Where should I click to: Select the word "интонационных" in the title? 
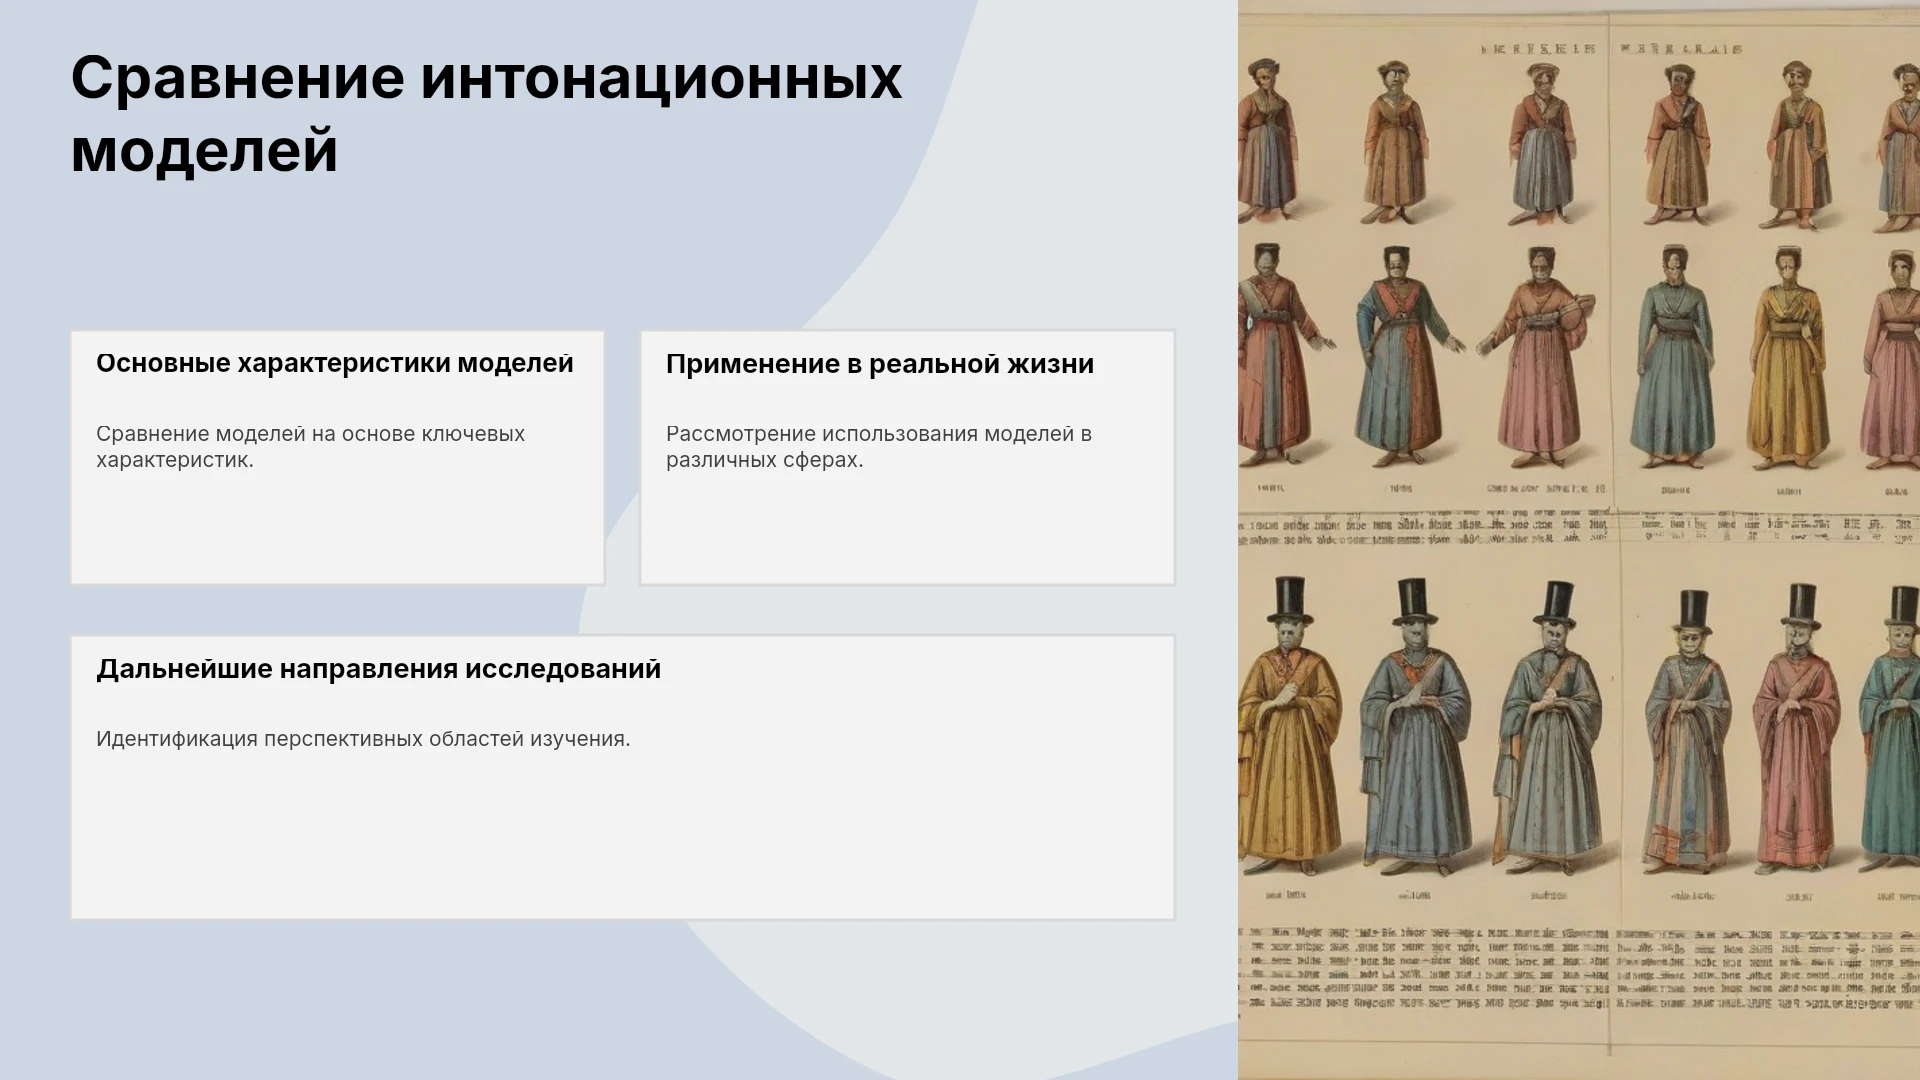(661, 78)
